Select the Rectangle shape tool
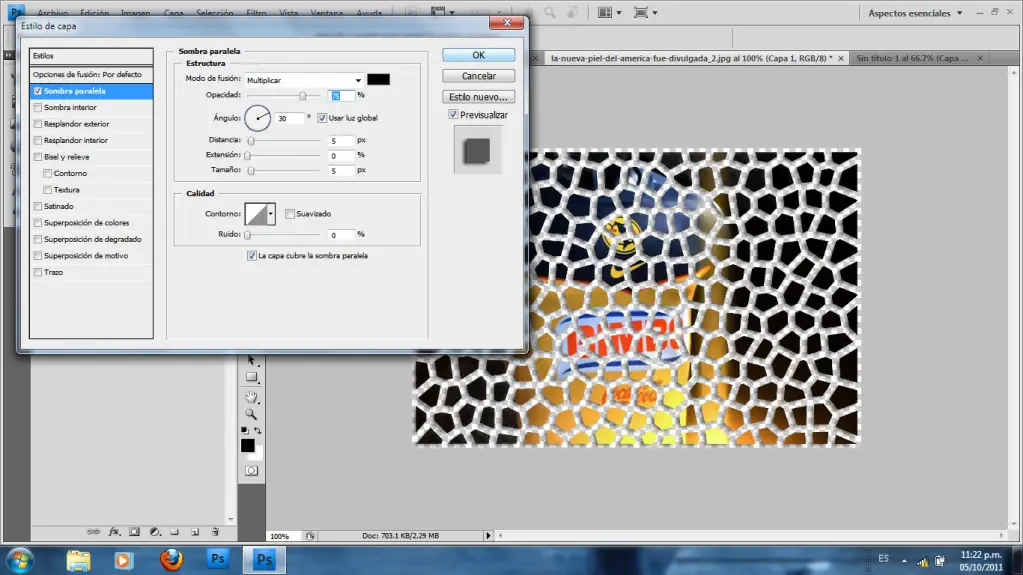Screen dimensions: 1023x575 251,377
